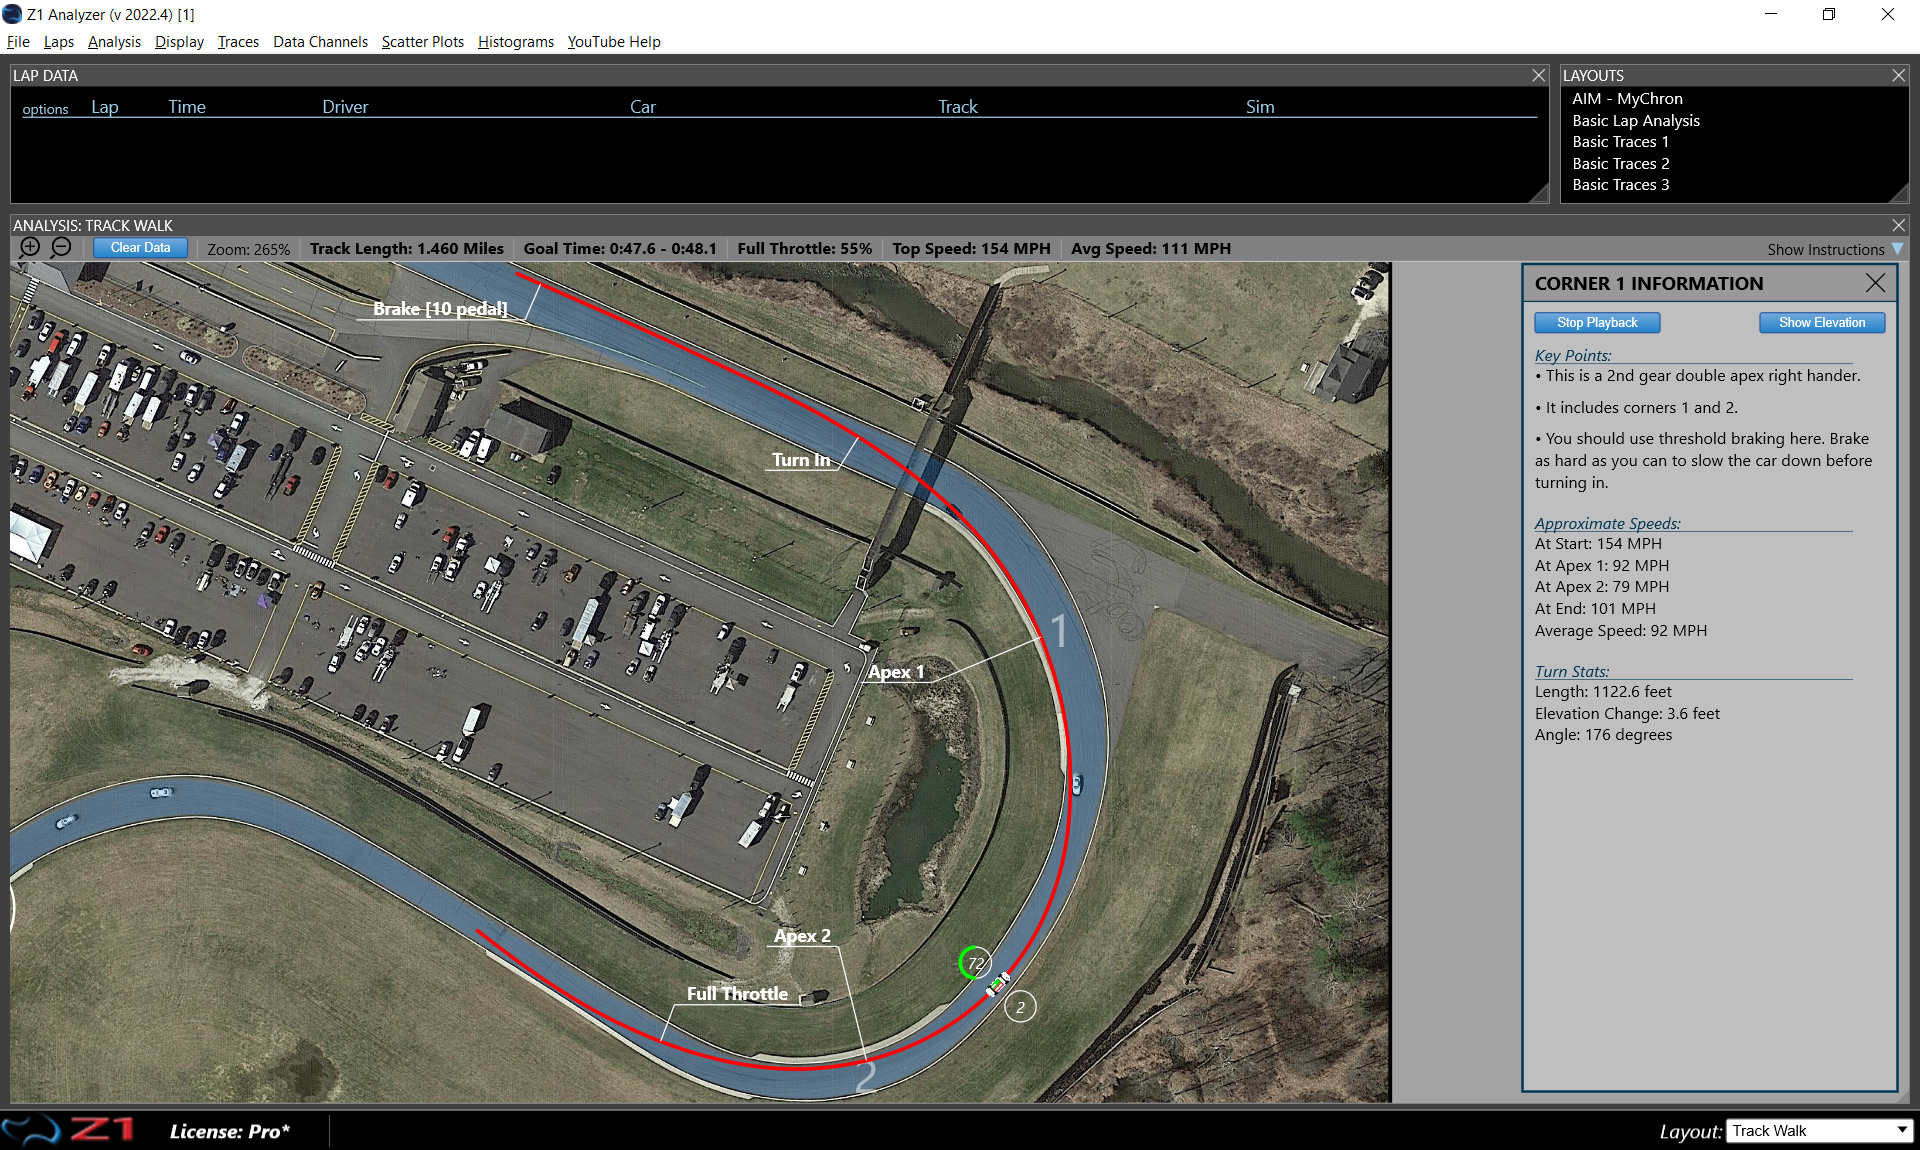Click the Apex 1 track label
This screenshot has height=1150, width=1920.
pos(896,672)
